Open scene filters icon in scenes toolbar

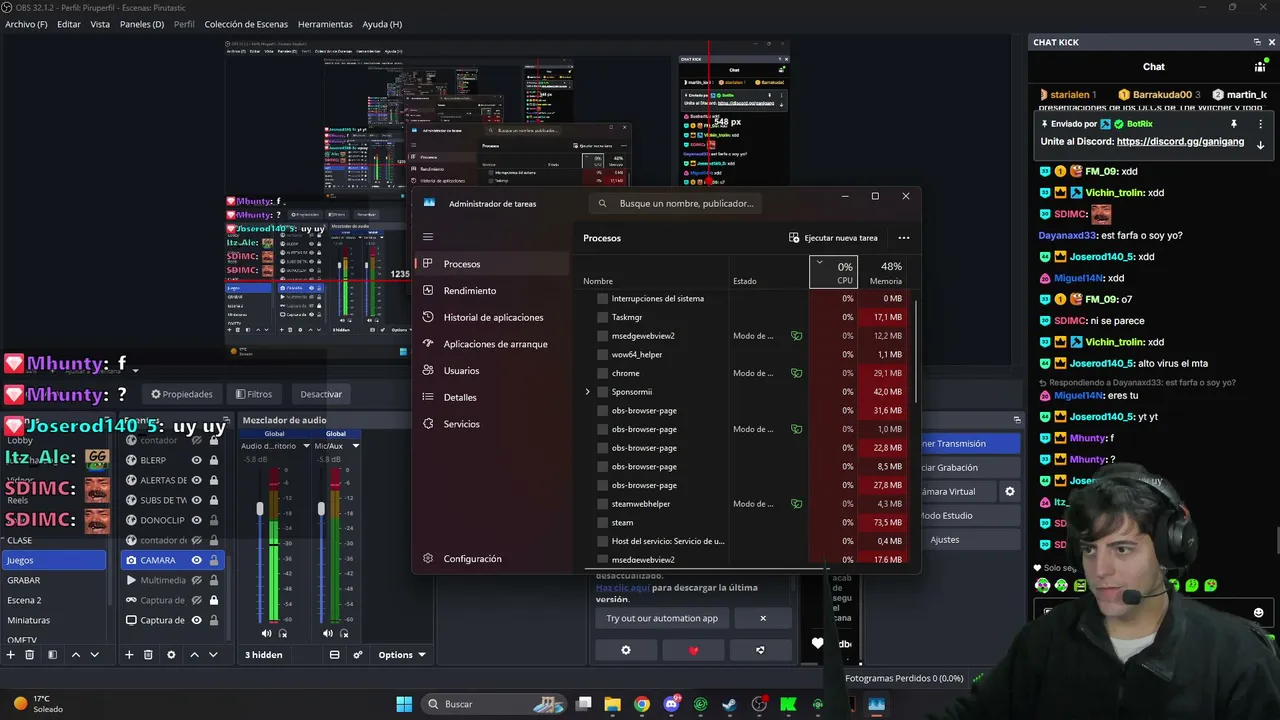coord(52,655)
